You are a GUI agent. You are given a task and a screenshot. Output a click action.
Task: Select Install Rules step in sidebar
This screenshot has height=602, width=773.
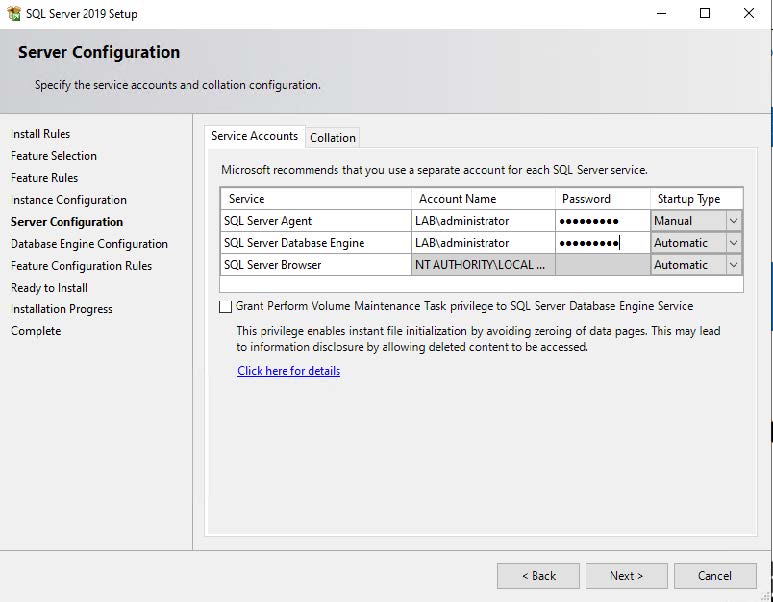click(x=40, y=134)
